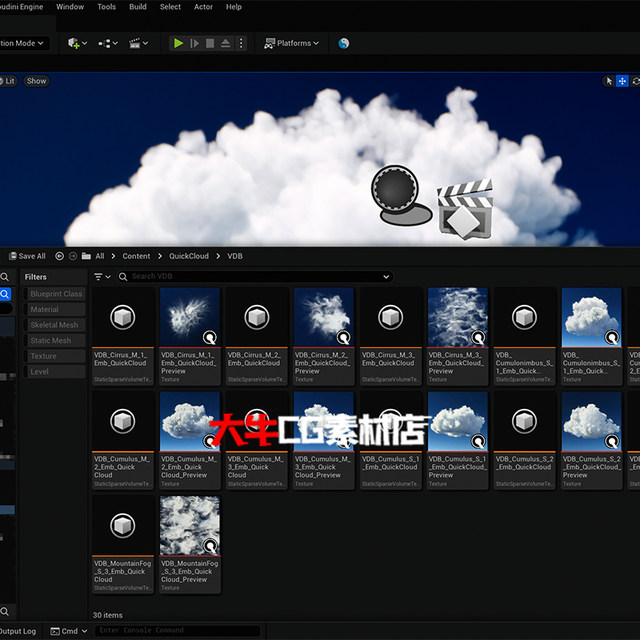The width and height of the screenshot is (640, 640).
Task: Click the magnifier icon left of Filters
Action: pos(5,277)
